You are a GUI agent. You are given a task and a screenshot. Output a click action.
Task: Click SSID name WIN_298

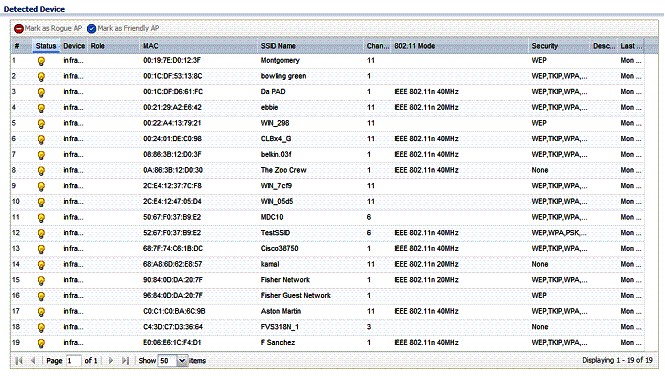275,123
